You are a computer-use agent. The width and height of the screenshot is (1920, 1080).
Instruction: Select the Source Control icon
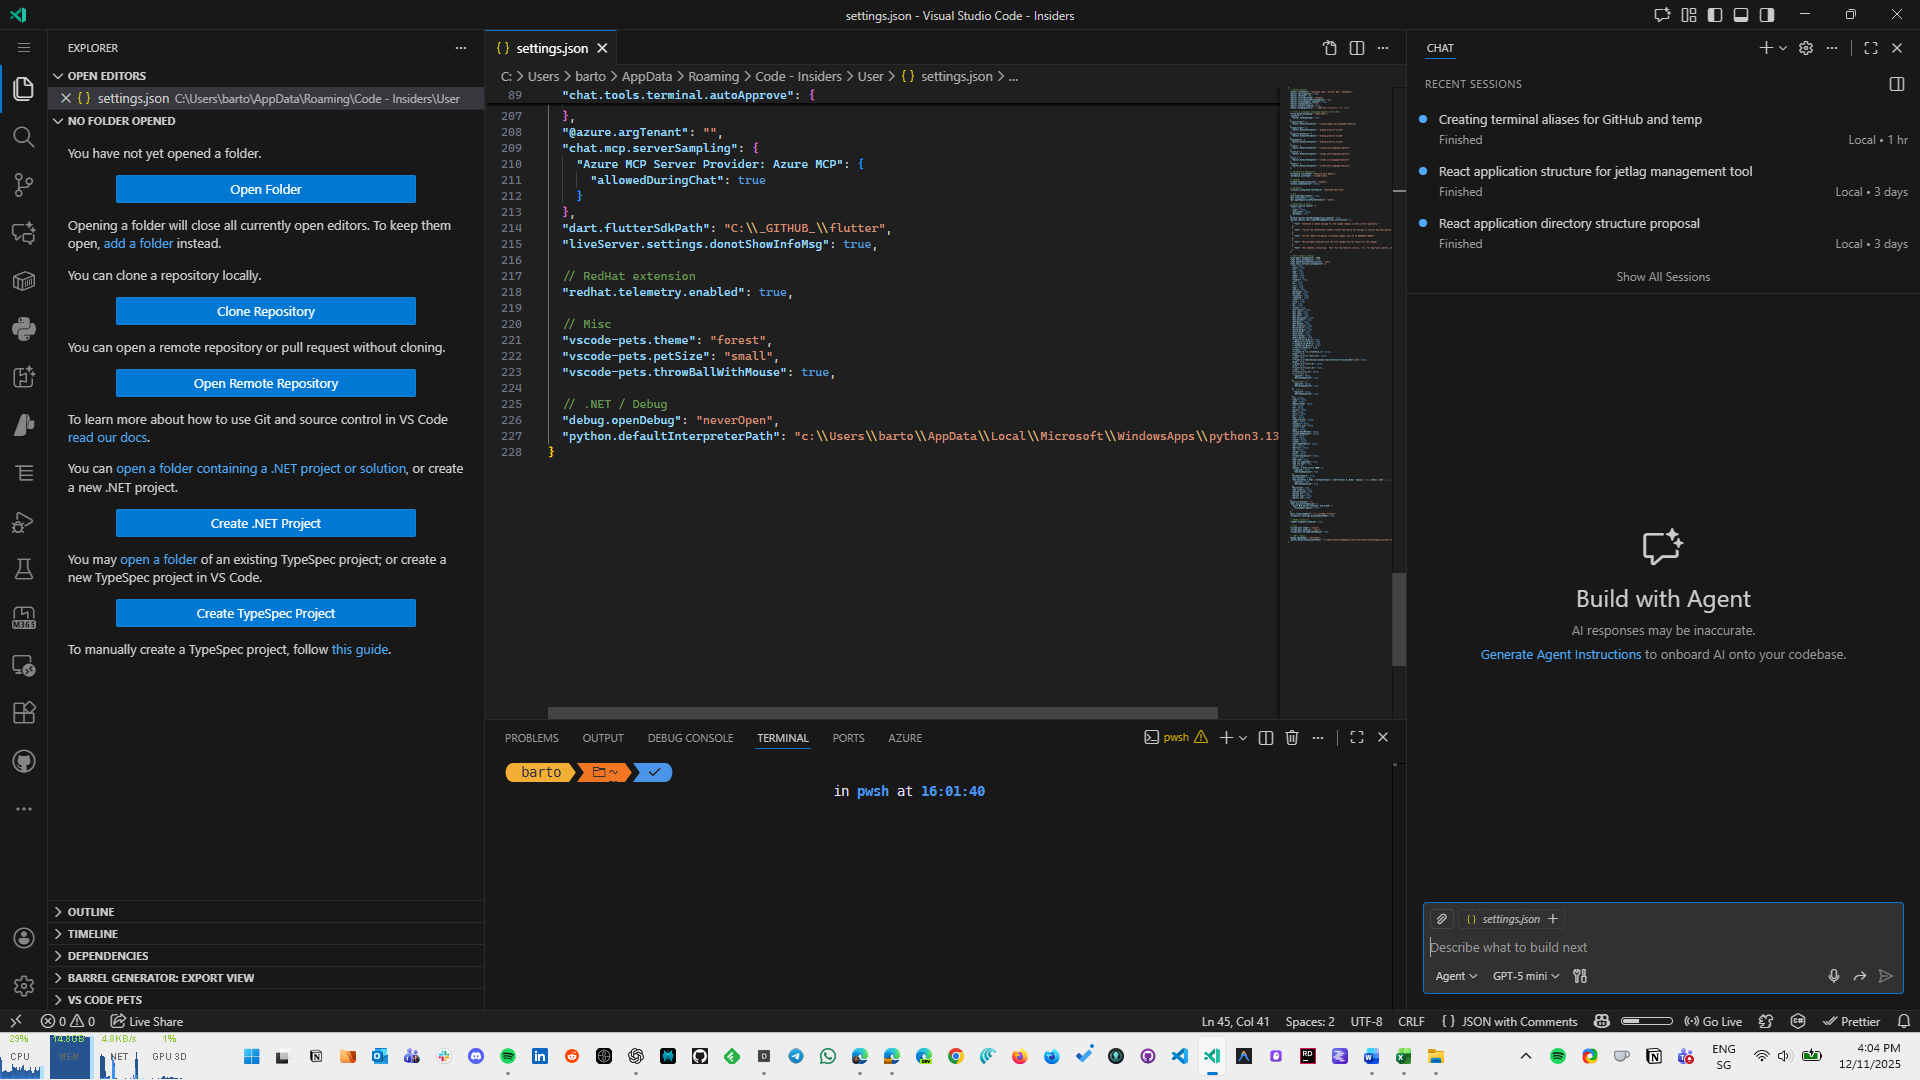(x=24, y=184)
